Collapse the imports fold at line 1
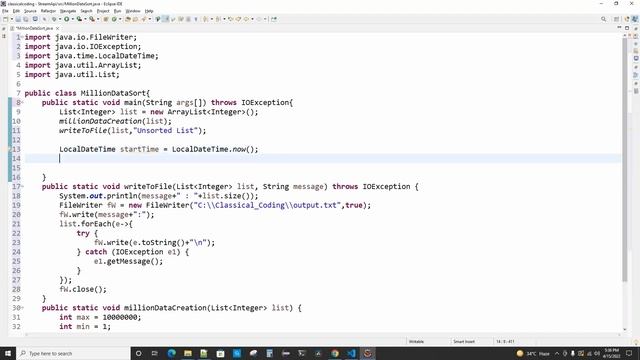 click(22, 37)
